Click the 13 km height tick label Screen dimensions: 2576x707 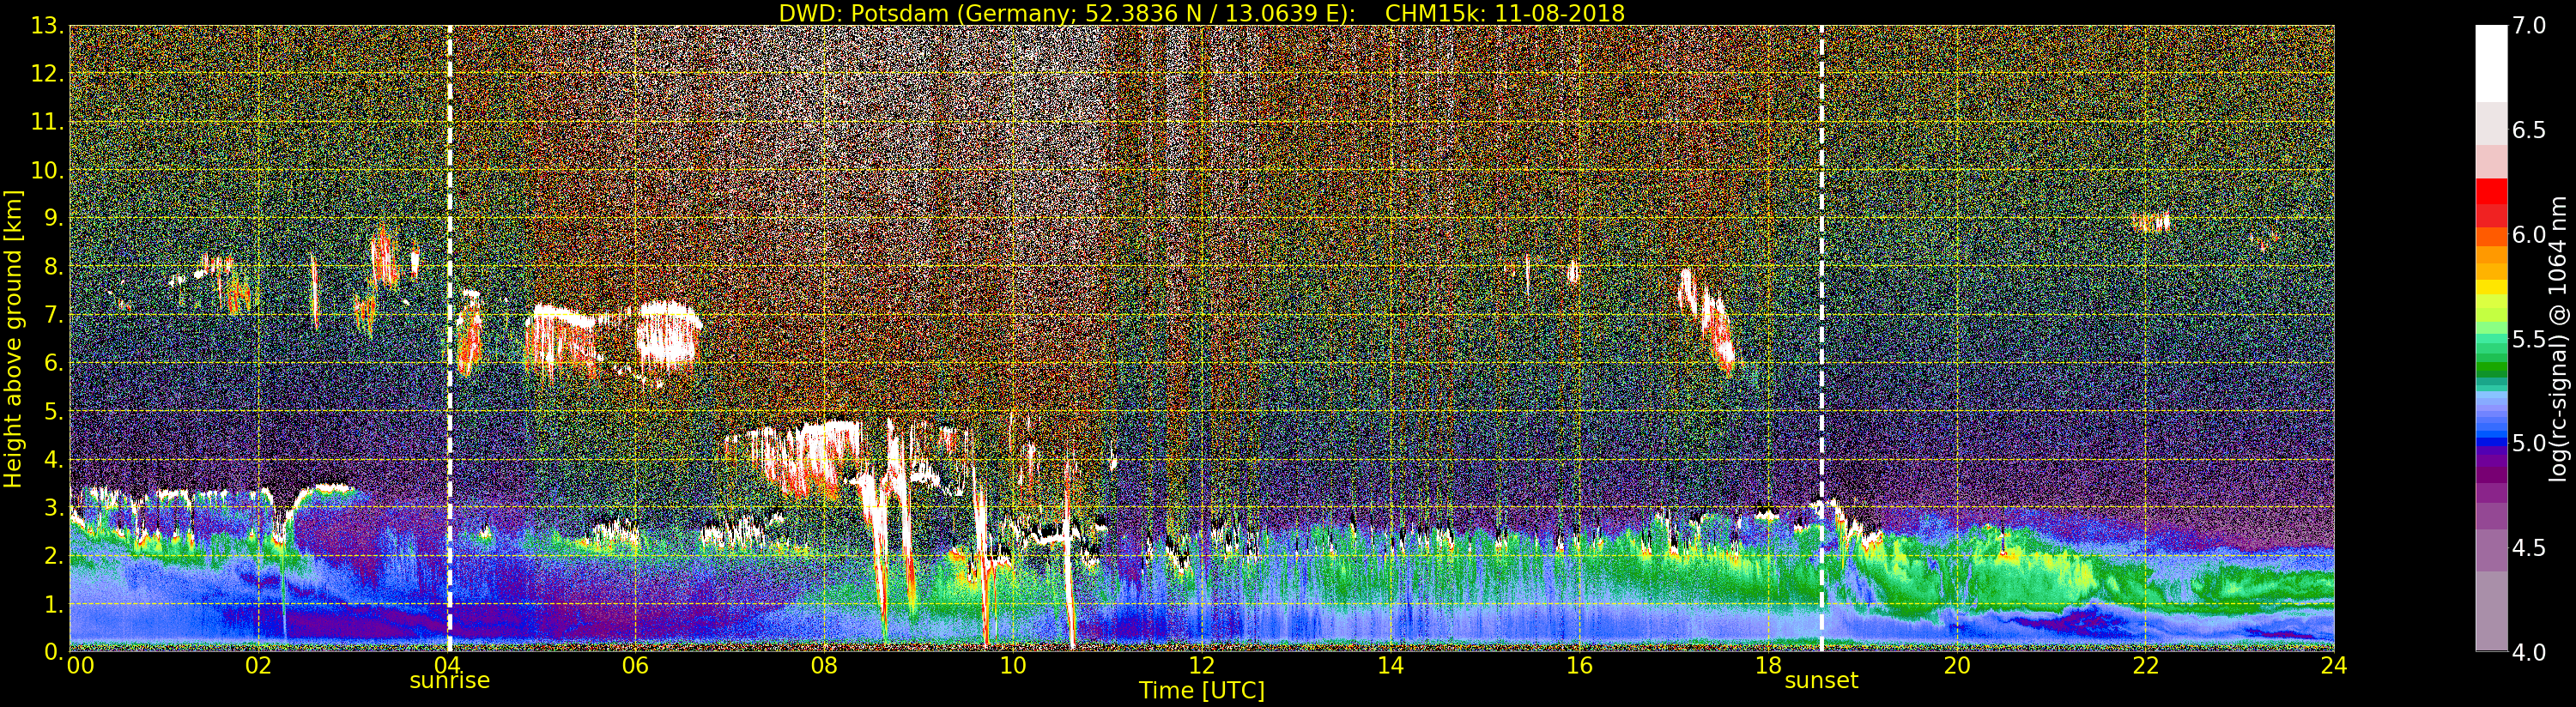click(46, 26)
